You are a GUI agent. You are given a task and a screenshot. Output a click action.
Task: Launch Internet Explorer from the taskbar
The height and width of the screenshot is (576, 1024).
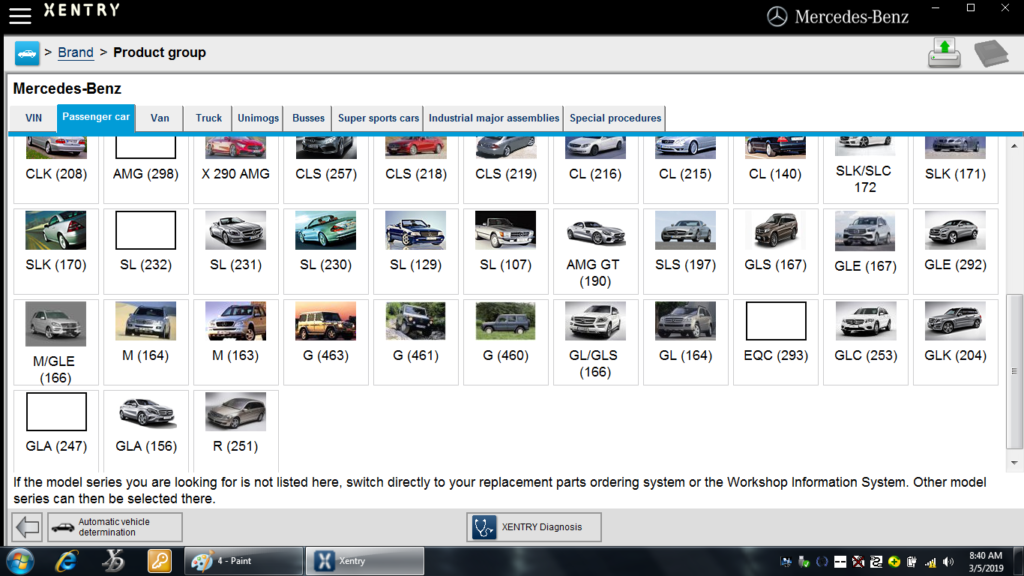tap(66, 561)
